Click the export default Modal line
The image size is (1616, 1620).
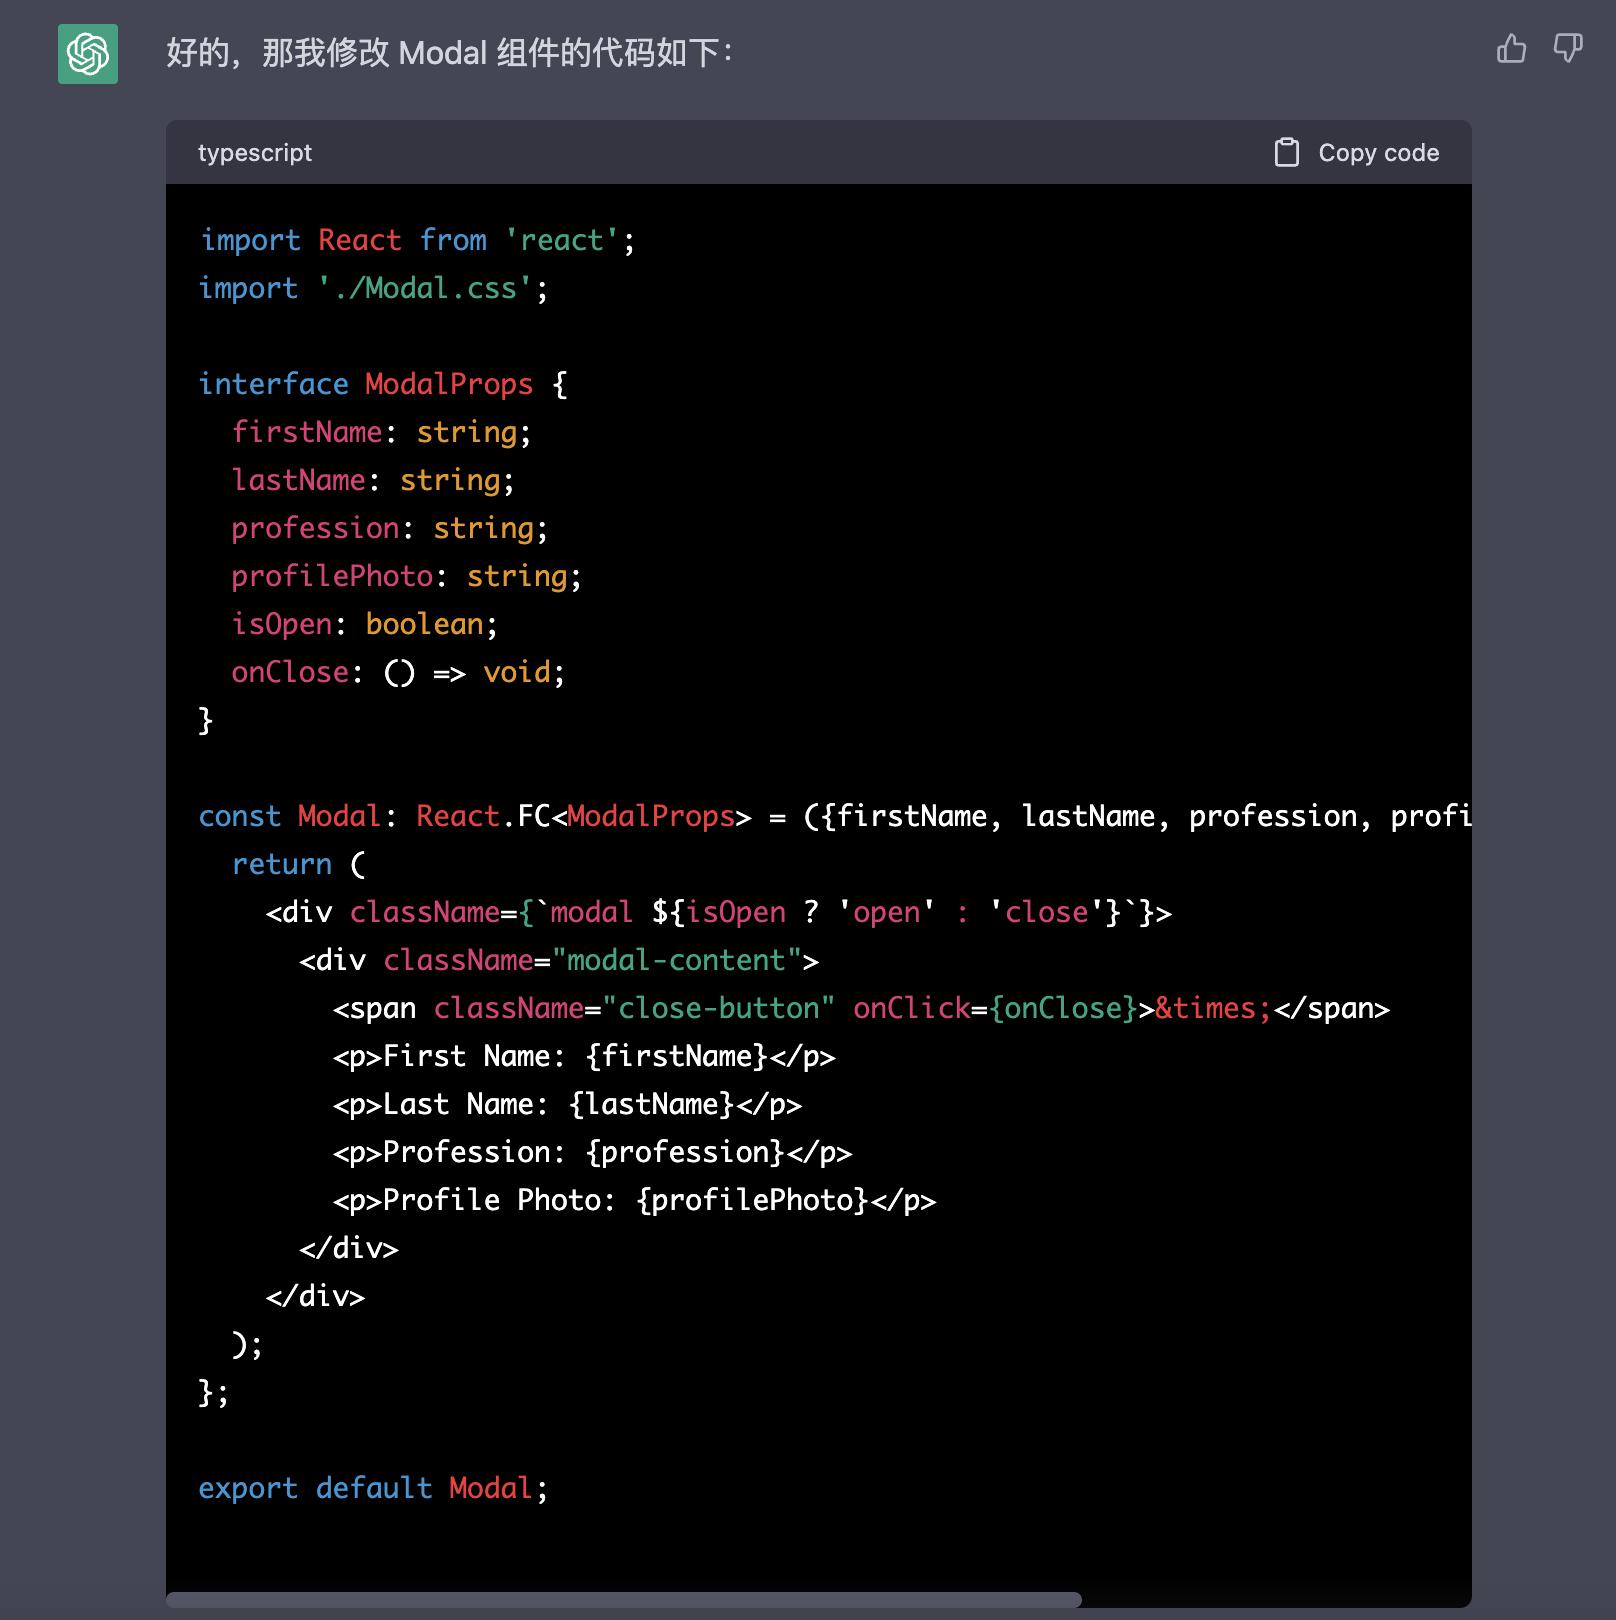tap(366, 1487)
